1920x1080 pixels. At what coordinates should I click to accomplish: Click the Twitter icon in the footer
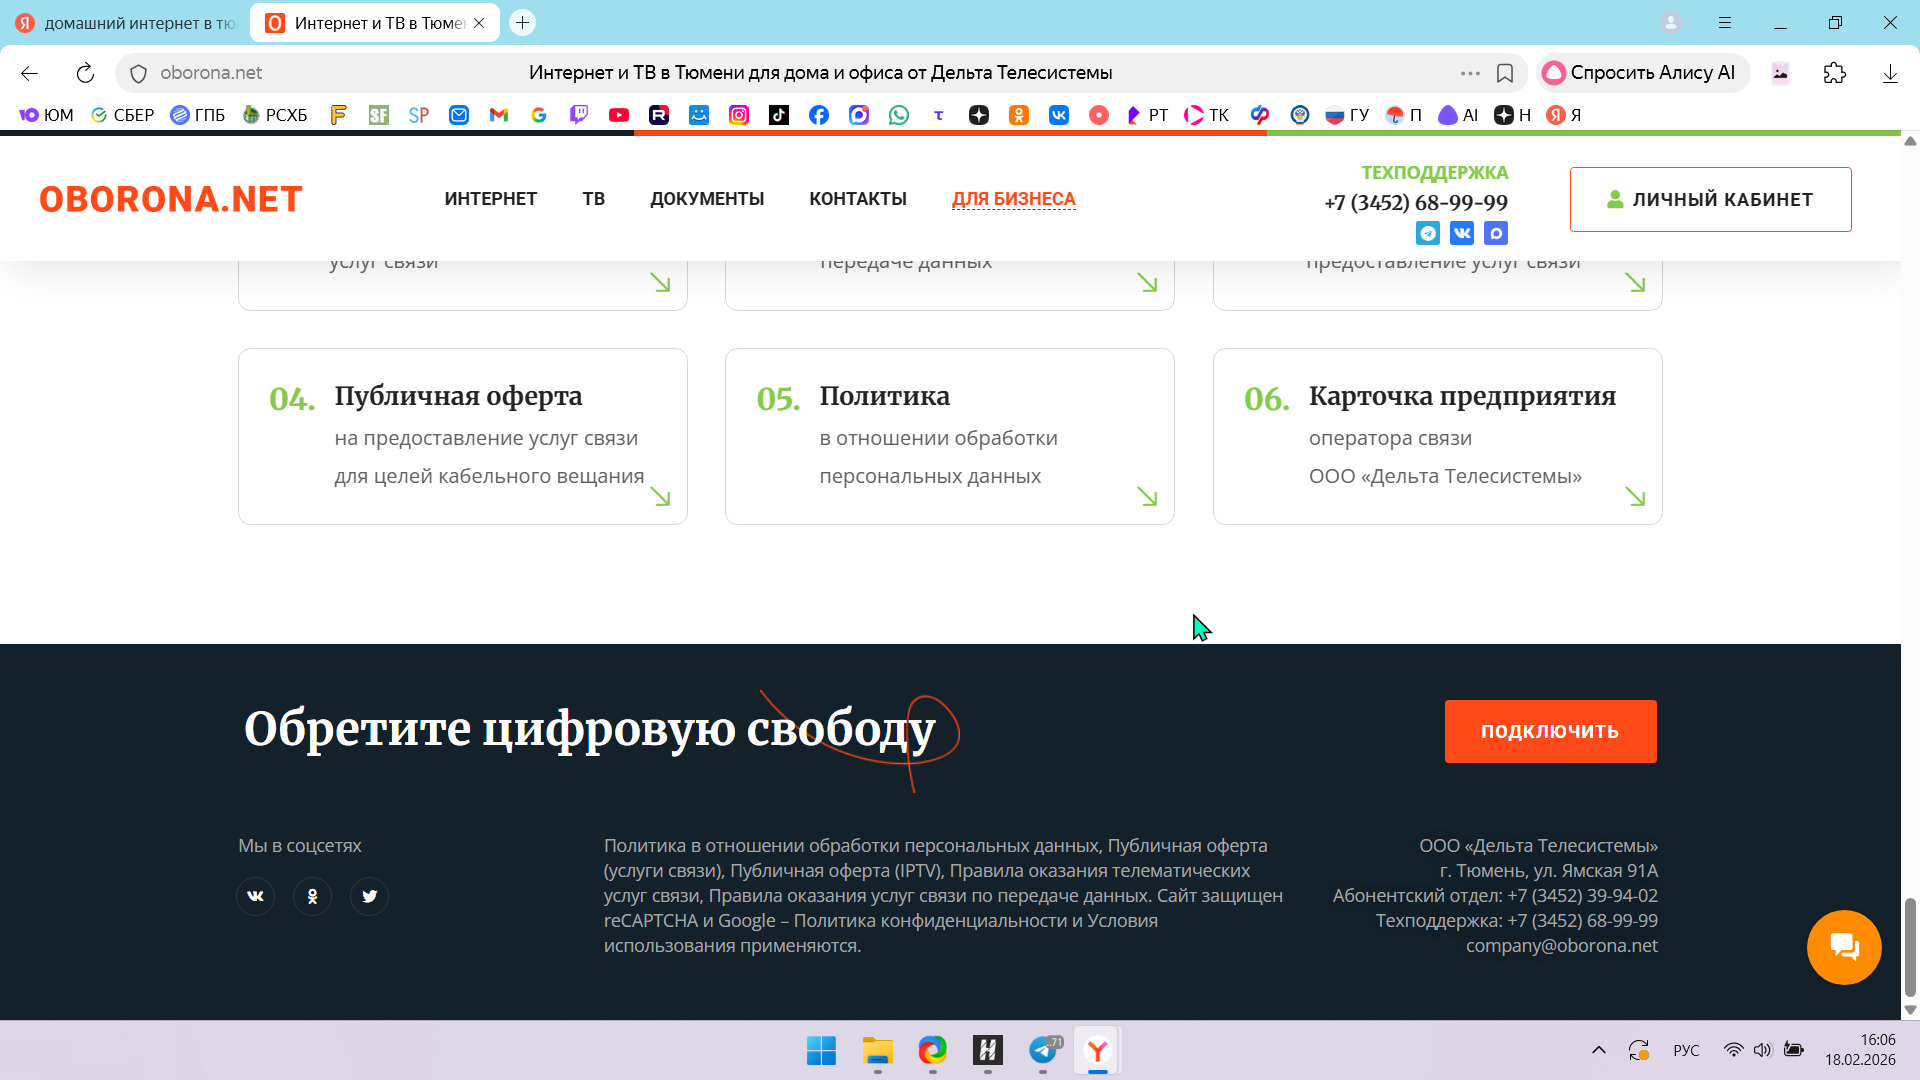point(369,896)
